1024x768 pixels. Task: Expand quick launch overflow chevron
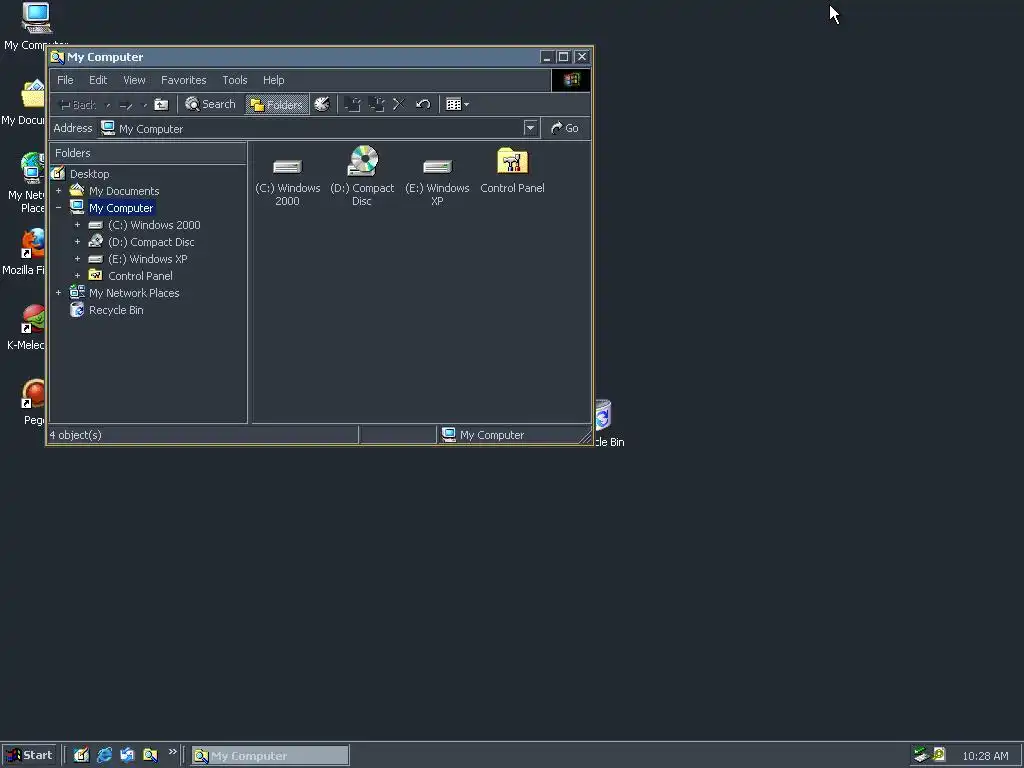pyautogui.click(x=172, y=752)
